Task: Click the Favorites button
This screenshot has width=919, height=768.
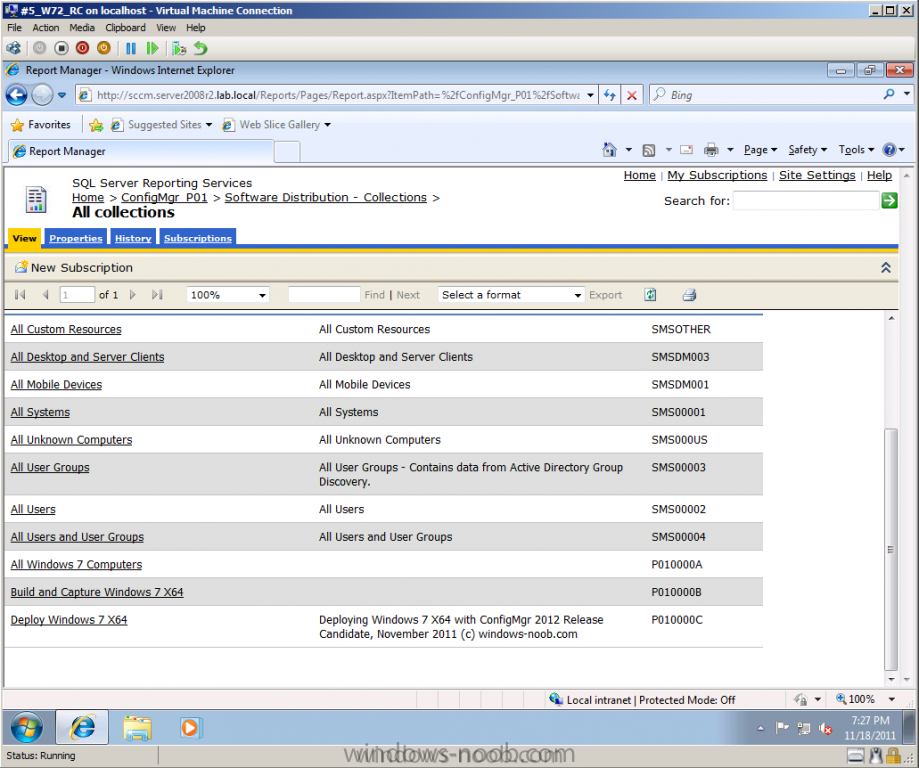Action: [x=41, y=125]
